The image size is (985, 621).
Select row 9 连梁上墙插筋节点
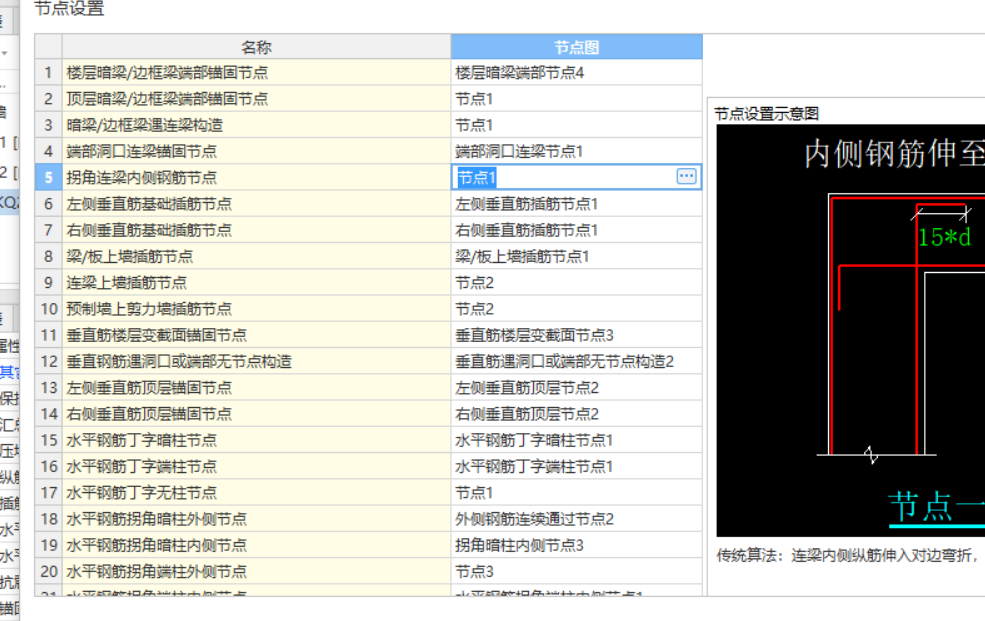[256, 283]
